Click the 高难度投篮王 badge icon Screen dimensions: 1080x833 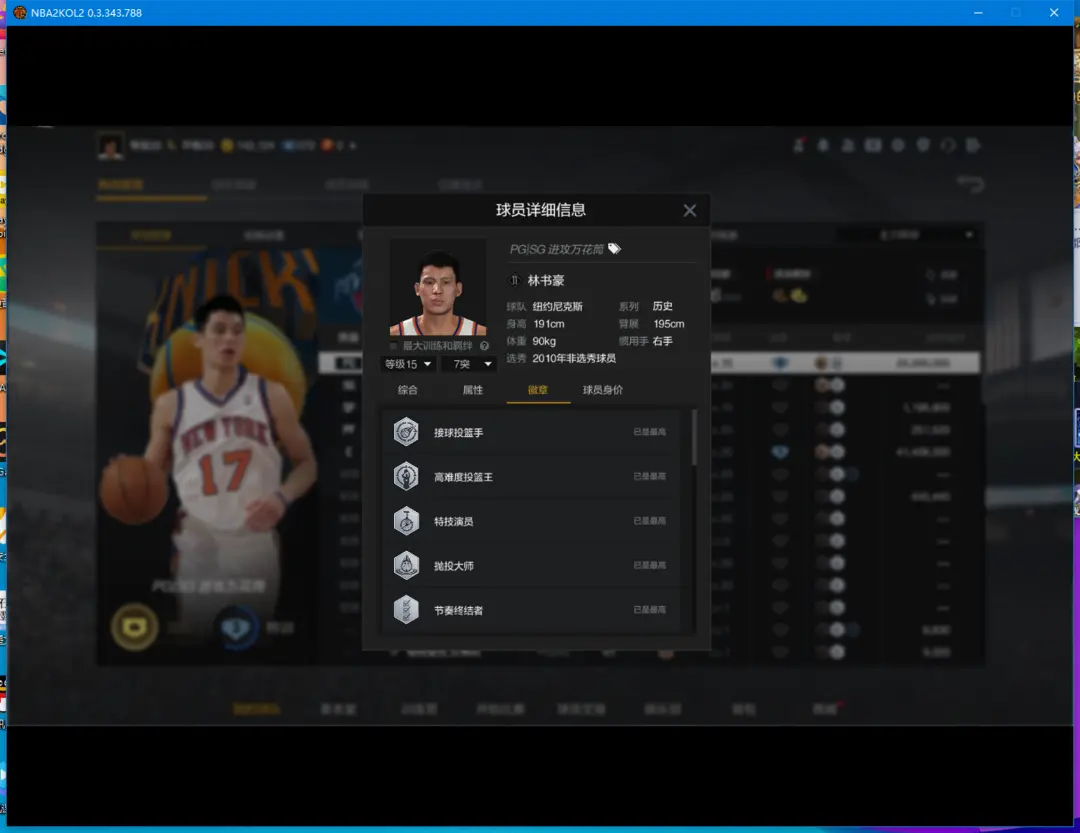406,476
